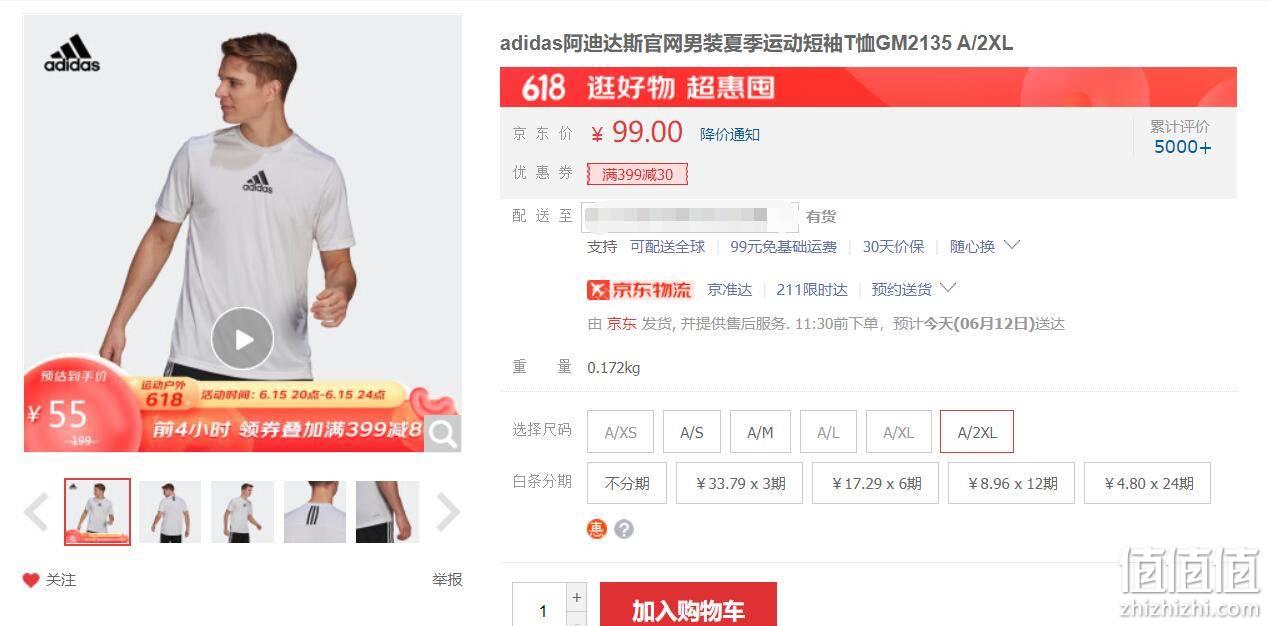
Task: Click the 举报 report link
Action: tap(447, 580)
